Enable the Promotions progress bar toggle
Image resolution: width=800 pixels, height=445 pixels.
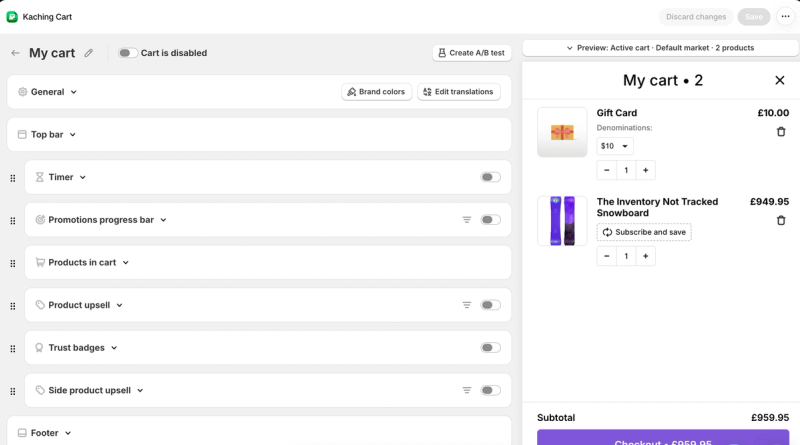pos(490,219)
